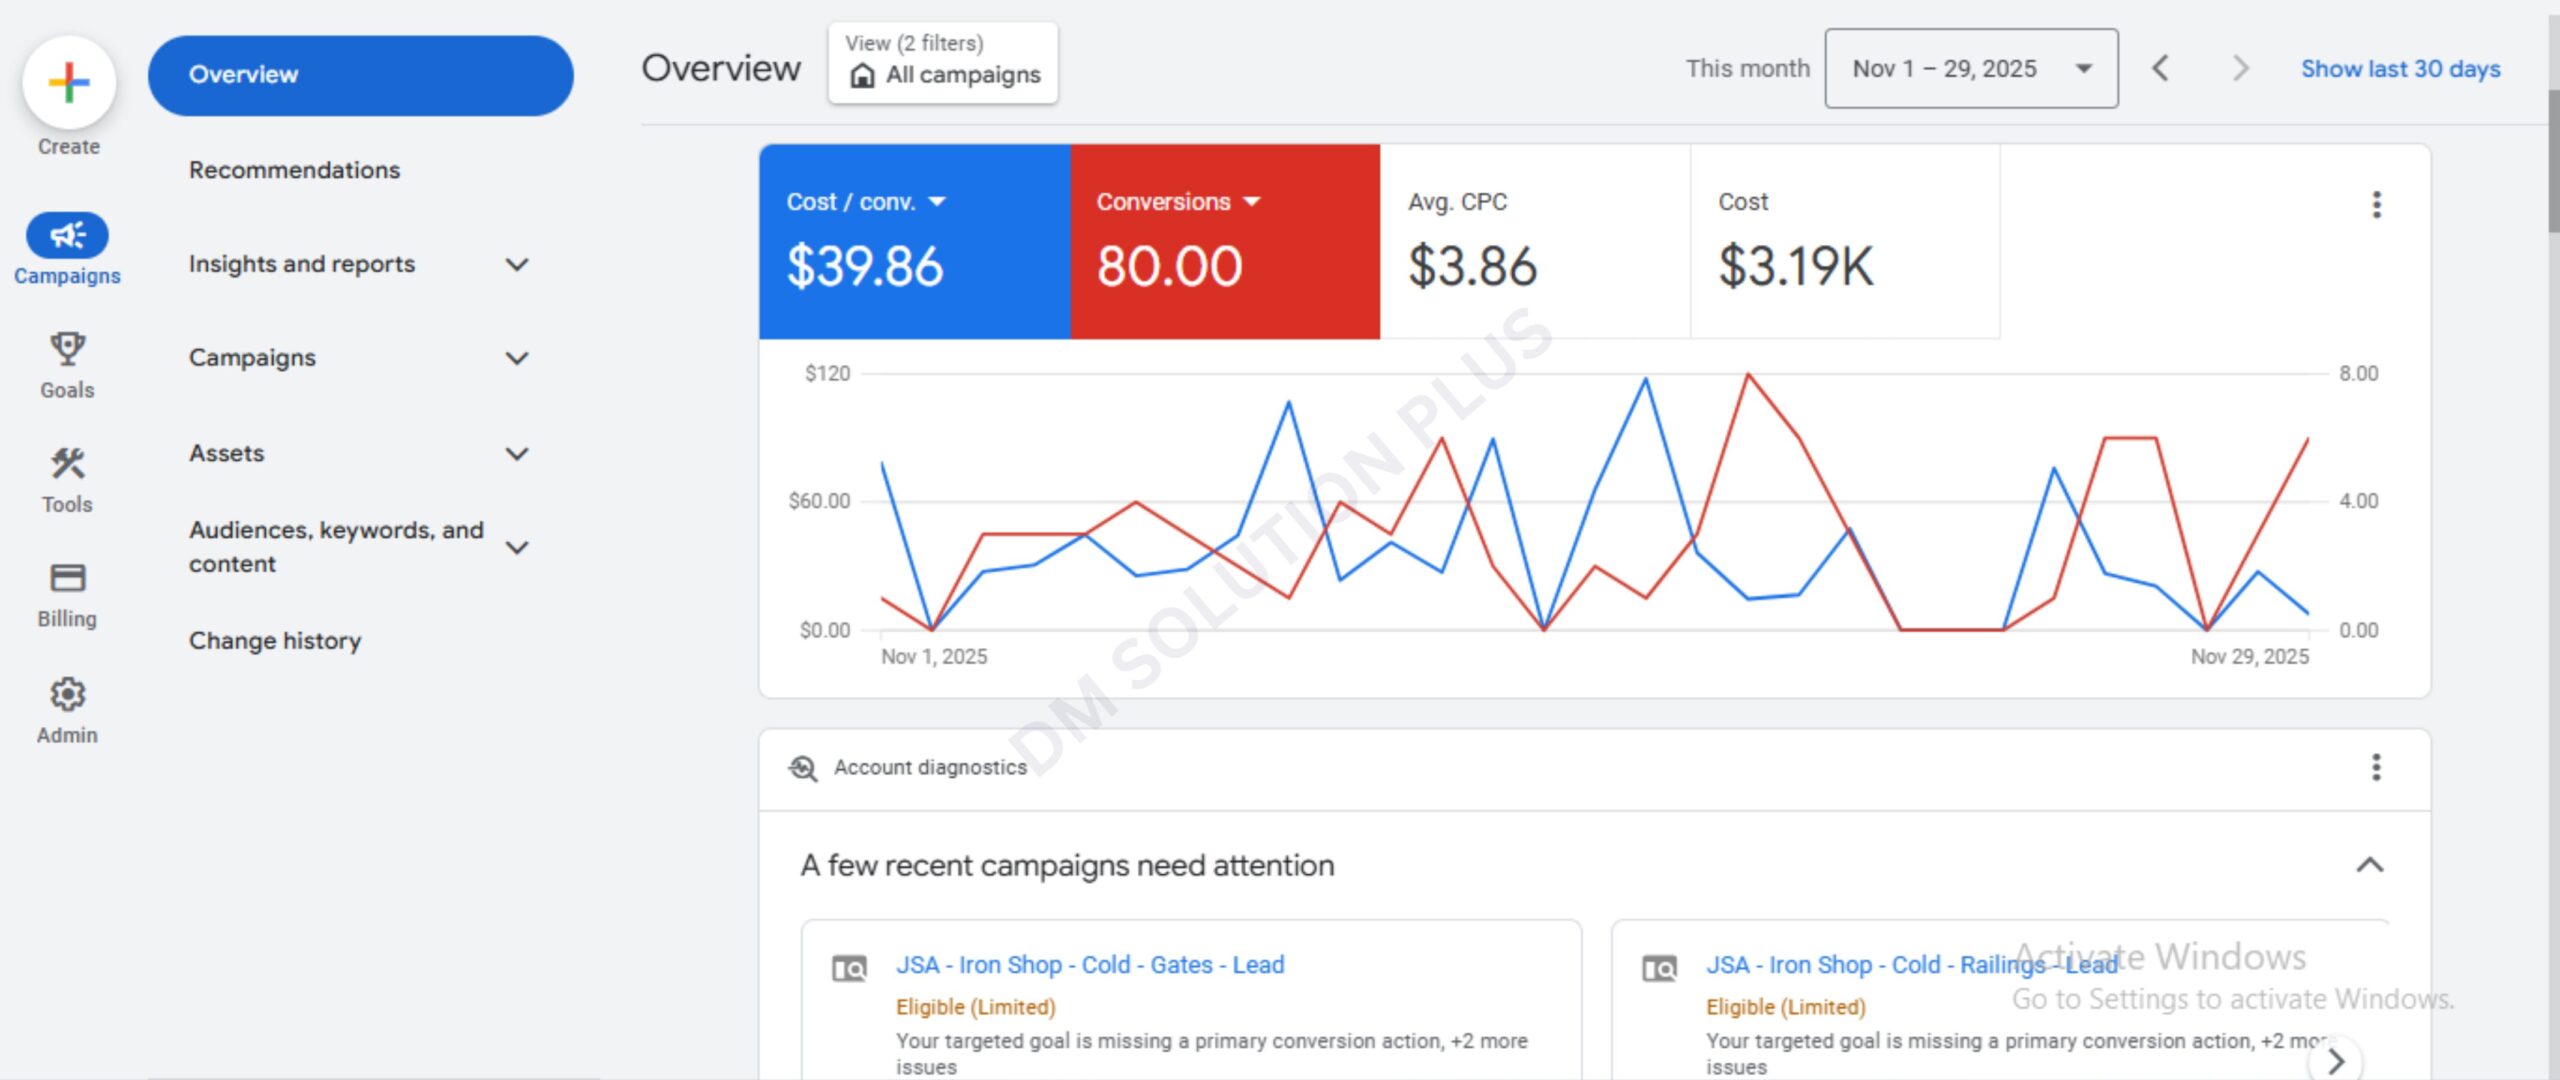Expand Audiences, keywords, and content
2560x1080 pixels.
516,547
